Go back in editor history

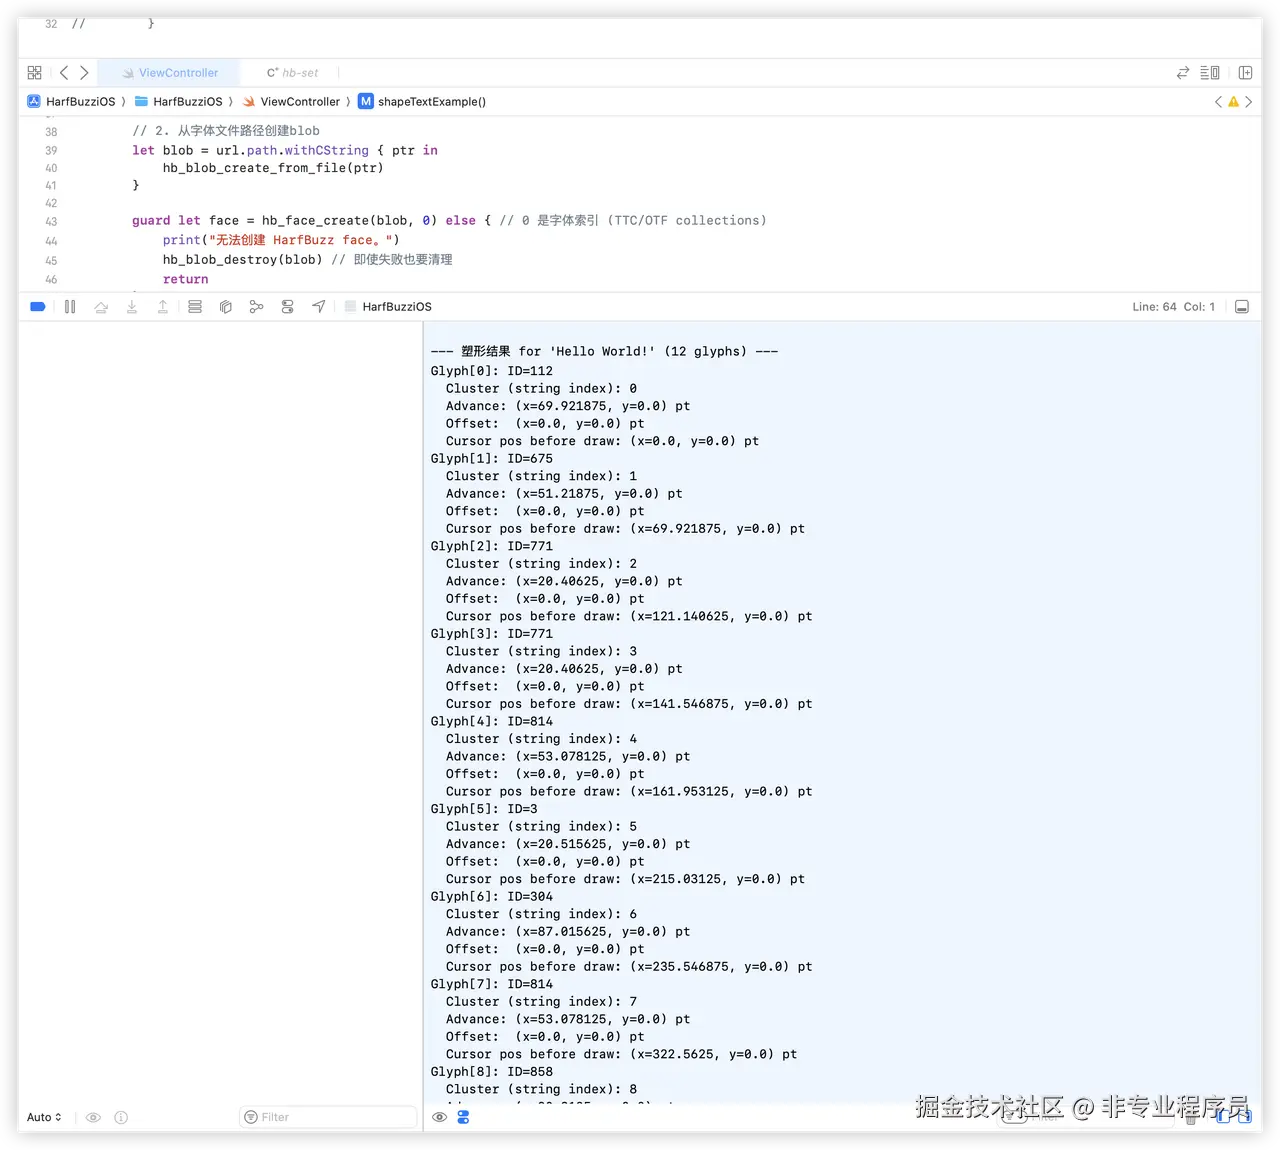[x=64, y=73]
